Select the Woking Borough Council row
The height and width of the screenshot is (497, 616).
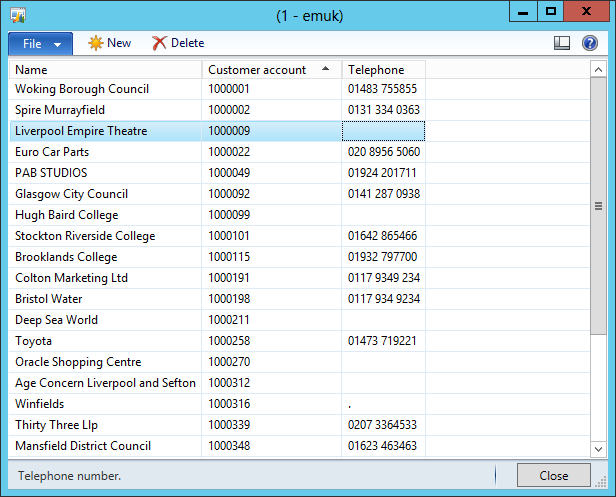tap(299, 89)
